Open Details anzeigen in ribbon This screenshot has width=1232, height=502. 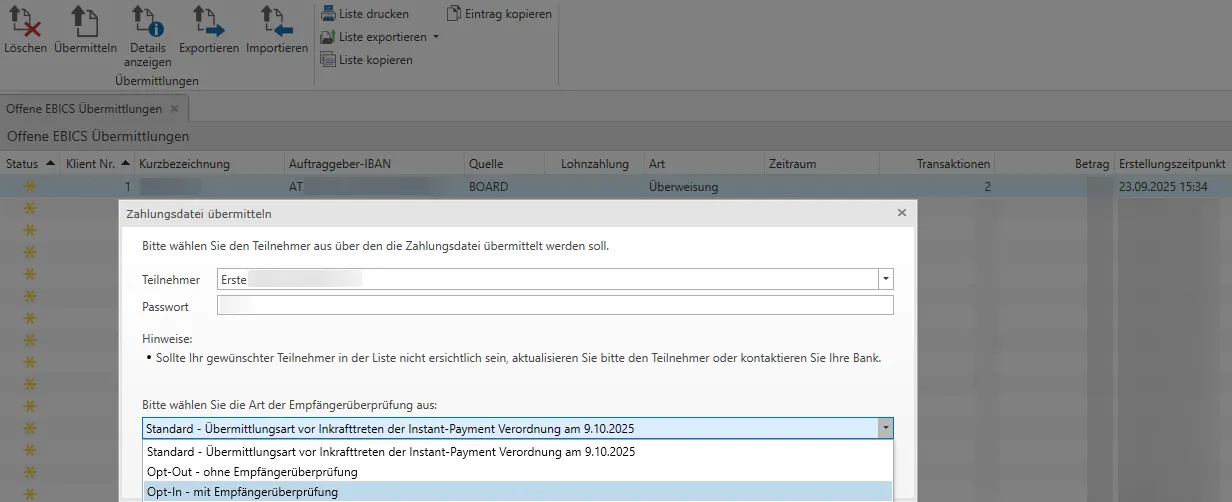coord(148,36)
